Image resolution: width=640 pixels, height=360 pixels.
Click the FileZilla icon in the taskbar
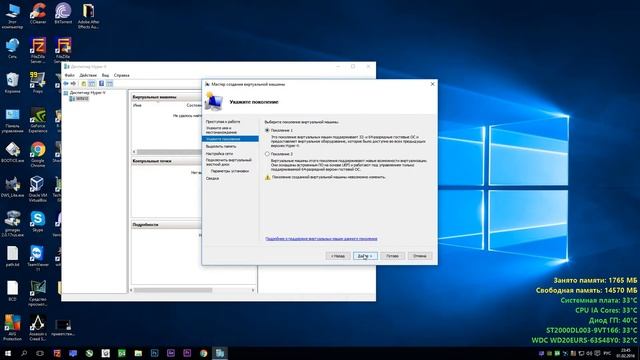(x=57, y=353)
